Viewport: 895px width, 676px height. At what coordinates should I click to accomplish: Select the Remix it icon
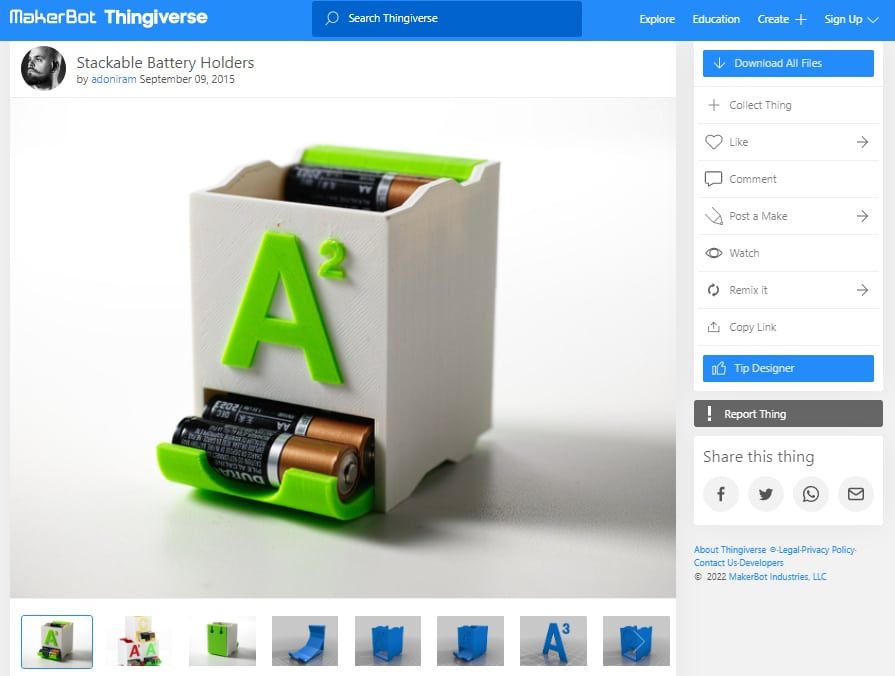(713, 290)
